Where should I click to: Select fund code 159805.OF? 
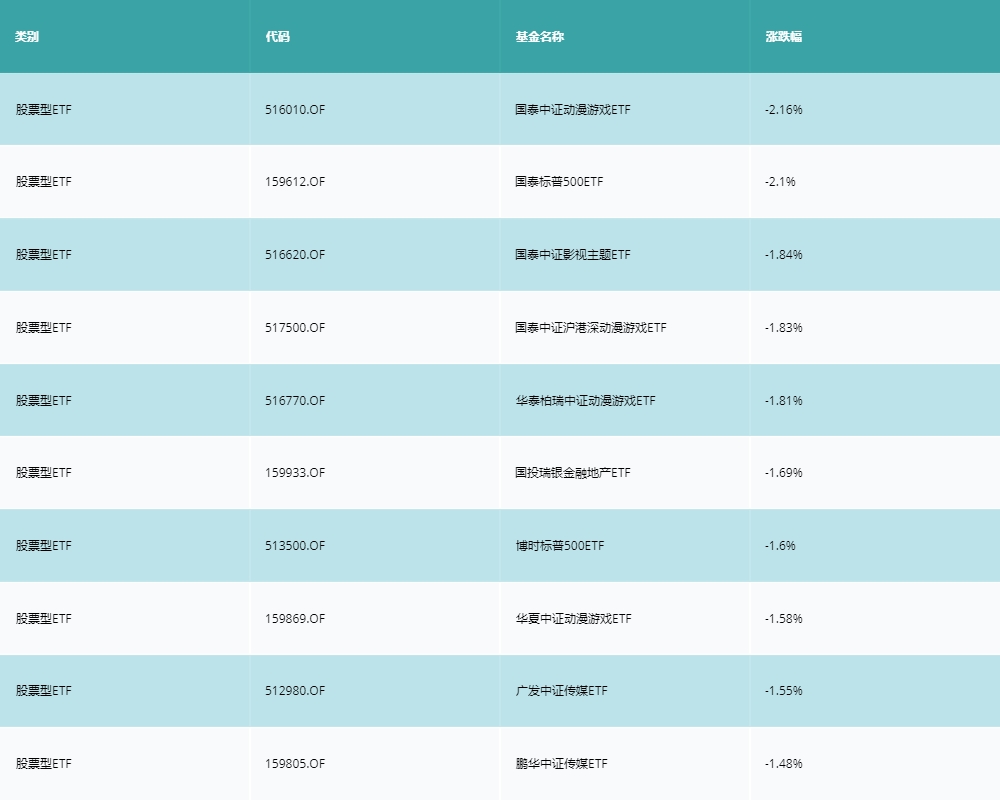pyautogui.click(x=295, y=764)
